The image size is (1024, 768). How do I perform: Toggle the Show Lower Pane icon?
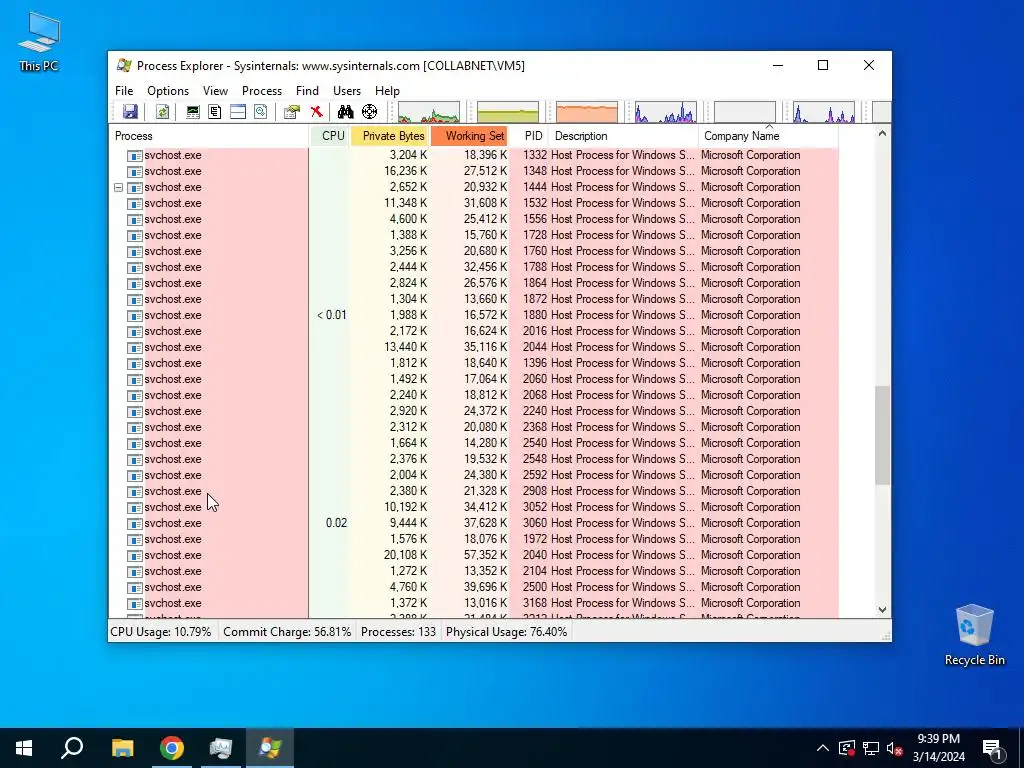238,112
